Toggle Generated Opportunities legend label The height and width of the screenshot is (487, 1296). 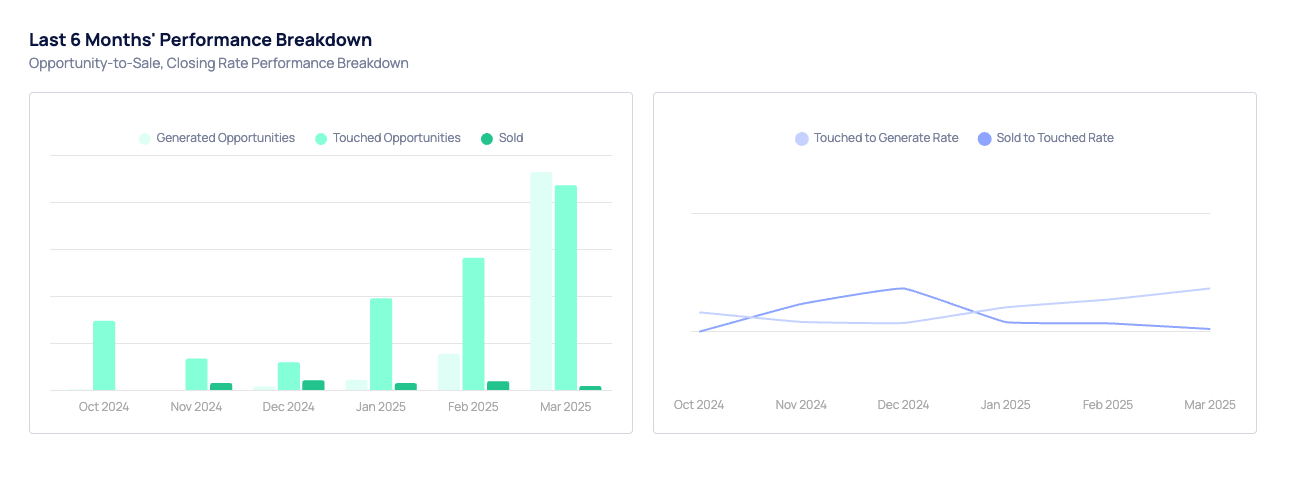click(x=225, y=138)
